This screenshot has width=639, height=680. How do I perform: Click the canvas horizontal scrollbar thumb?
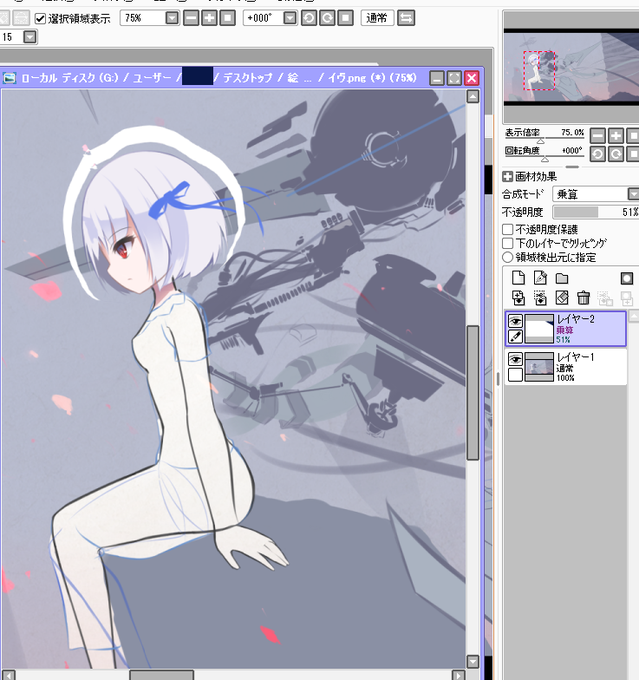click(x=161, y=676)
